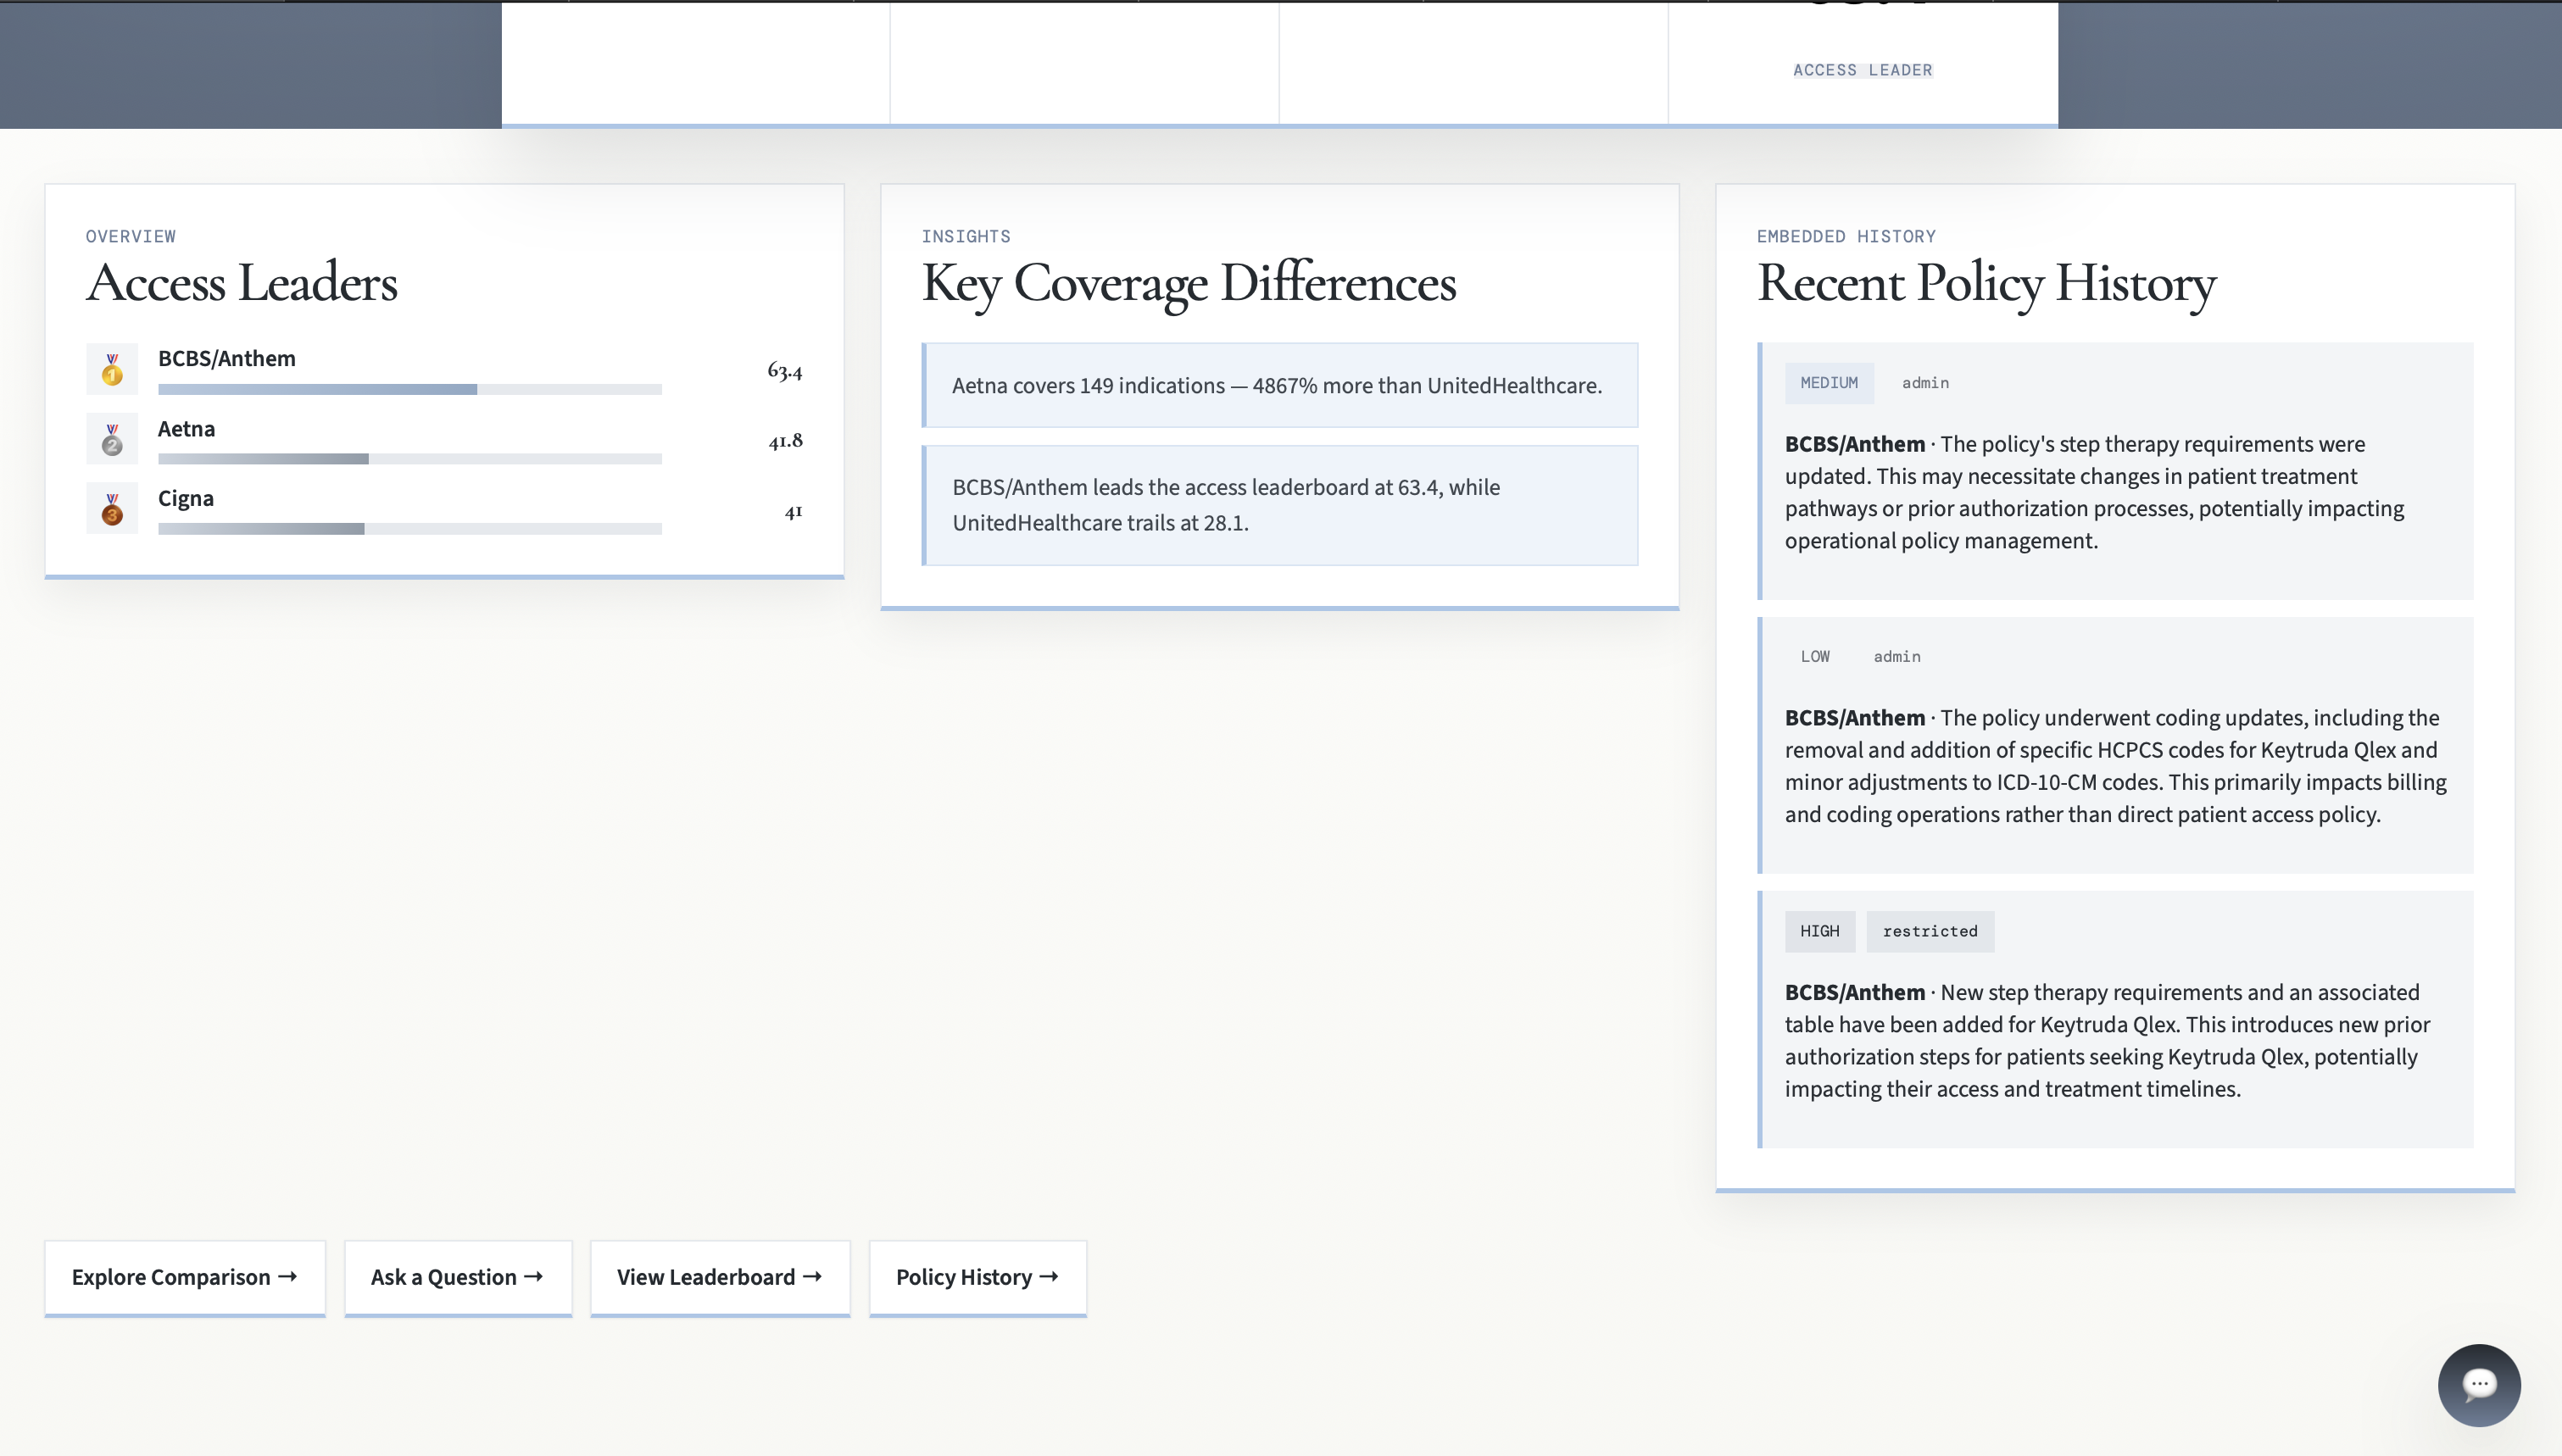2562x1456 pixels.
Task: Click the Aetna score progress bar
Action: pyautogui.click(x=409, y=459)
